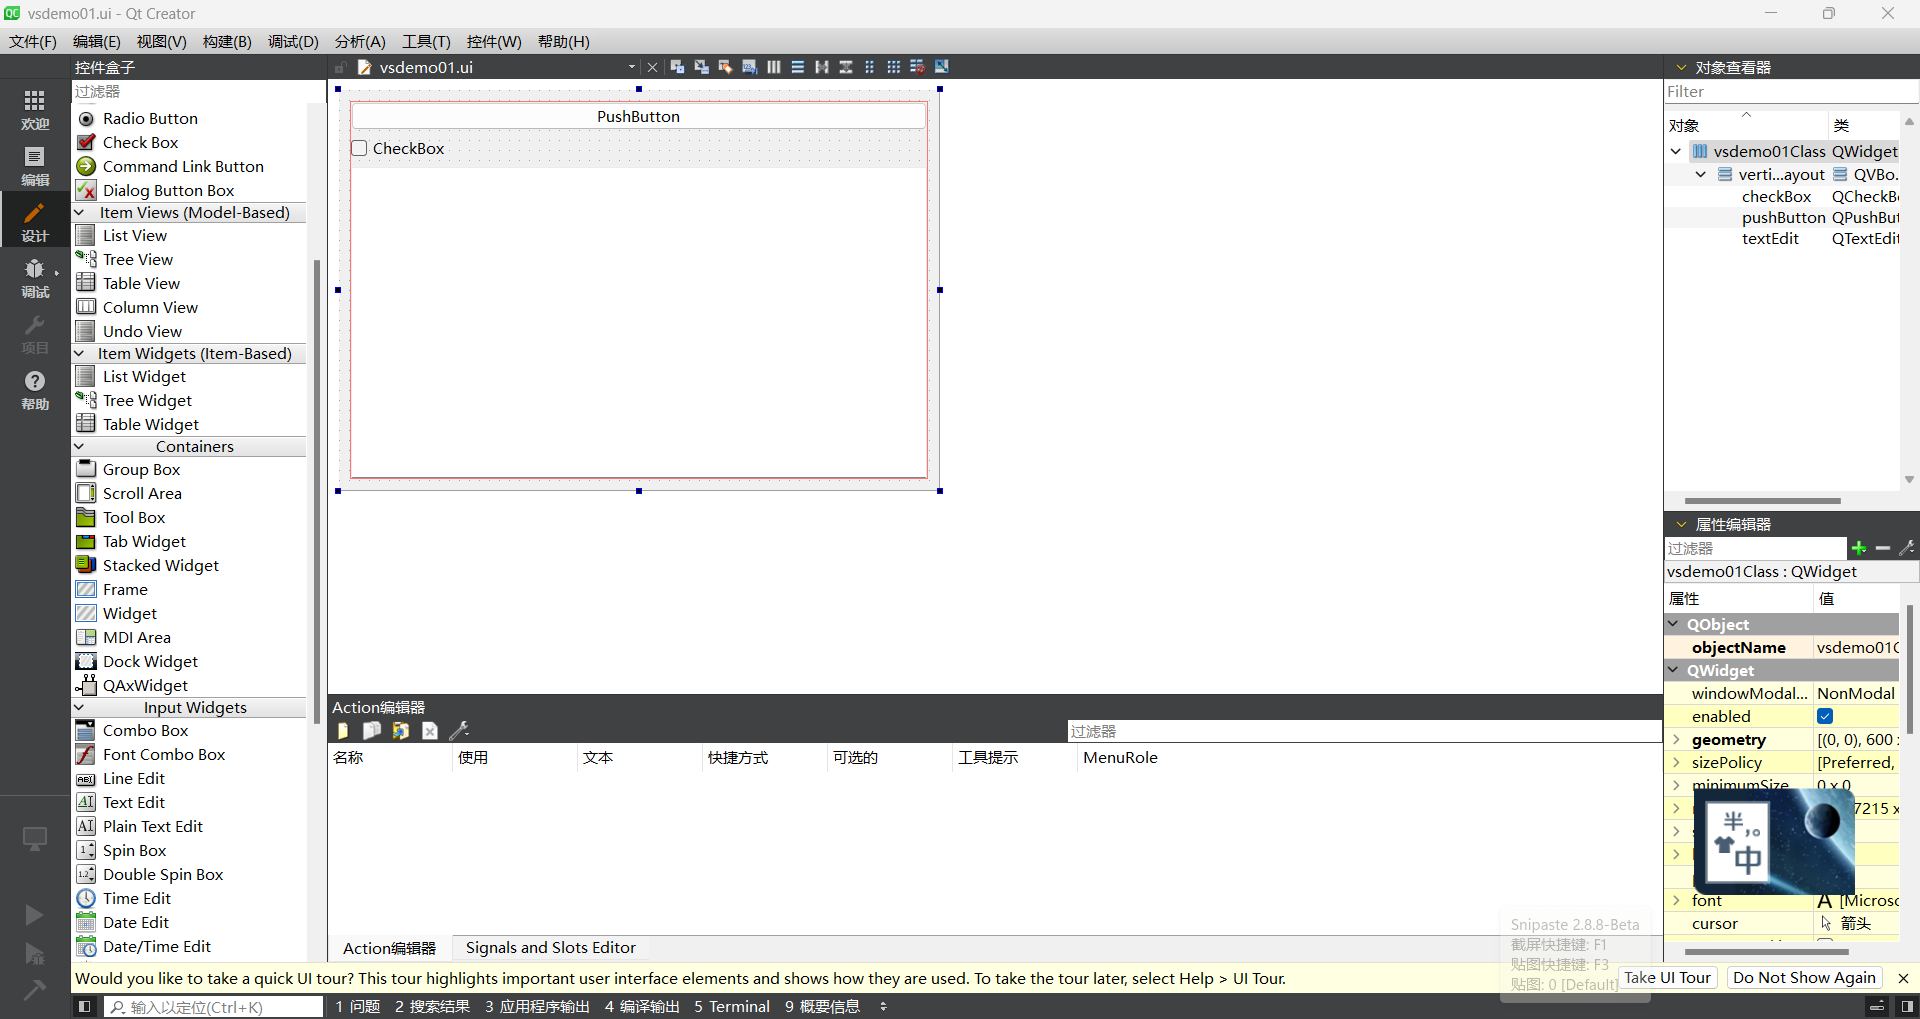Apply horizontal layout icon in form toolbar
Viewport: 1920px width, 1019px height.
pos(773,67)
